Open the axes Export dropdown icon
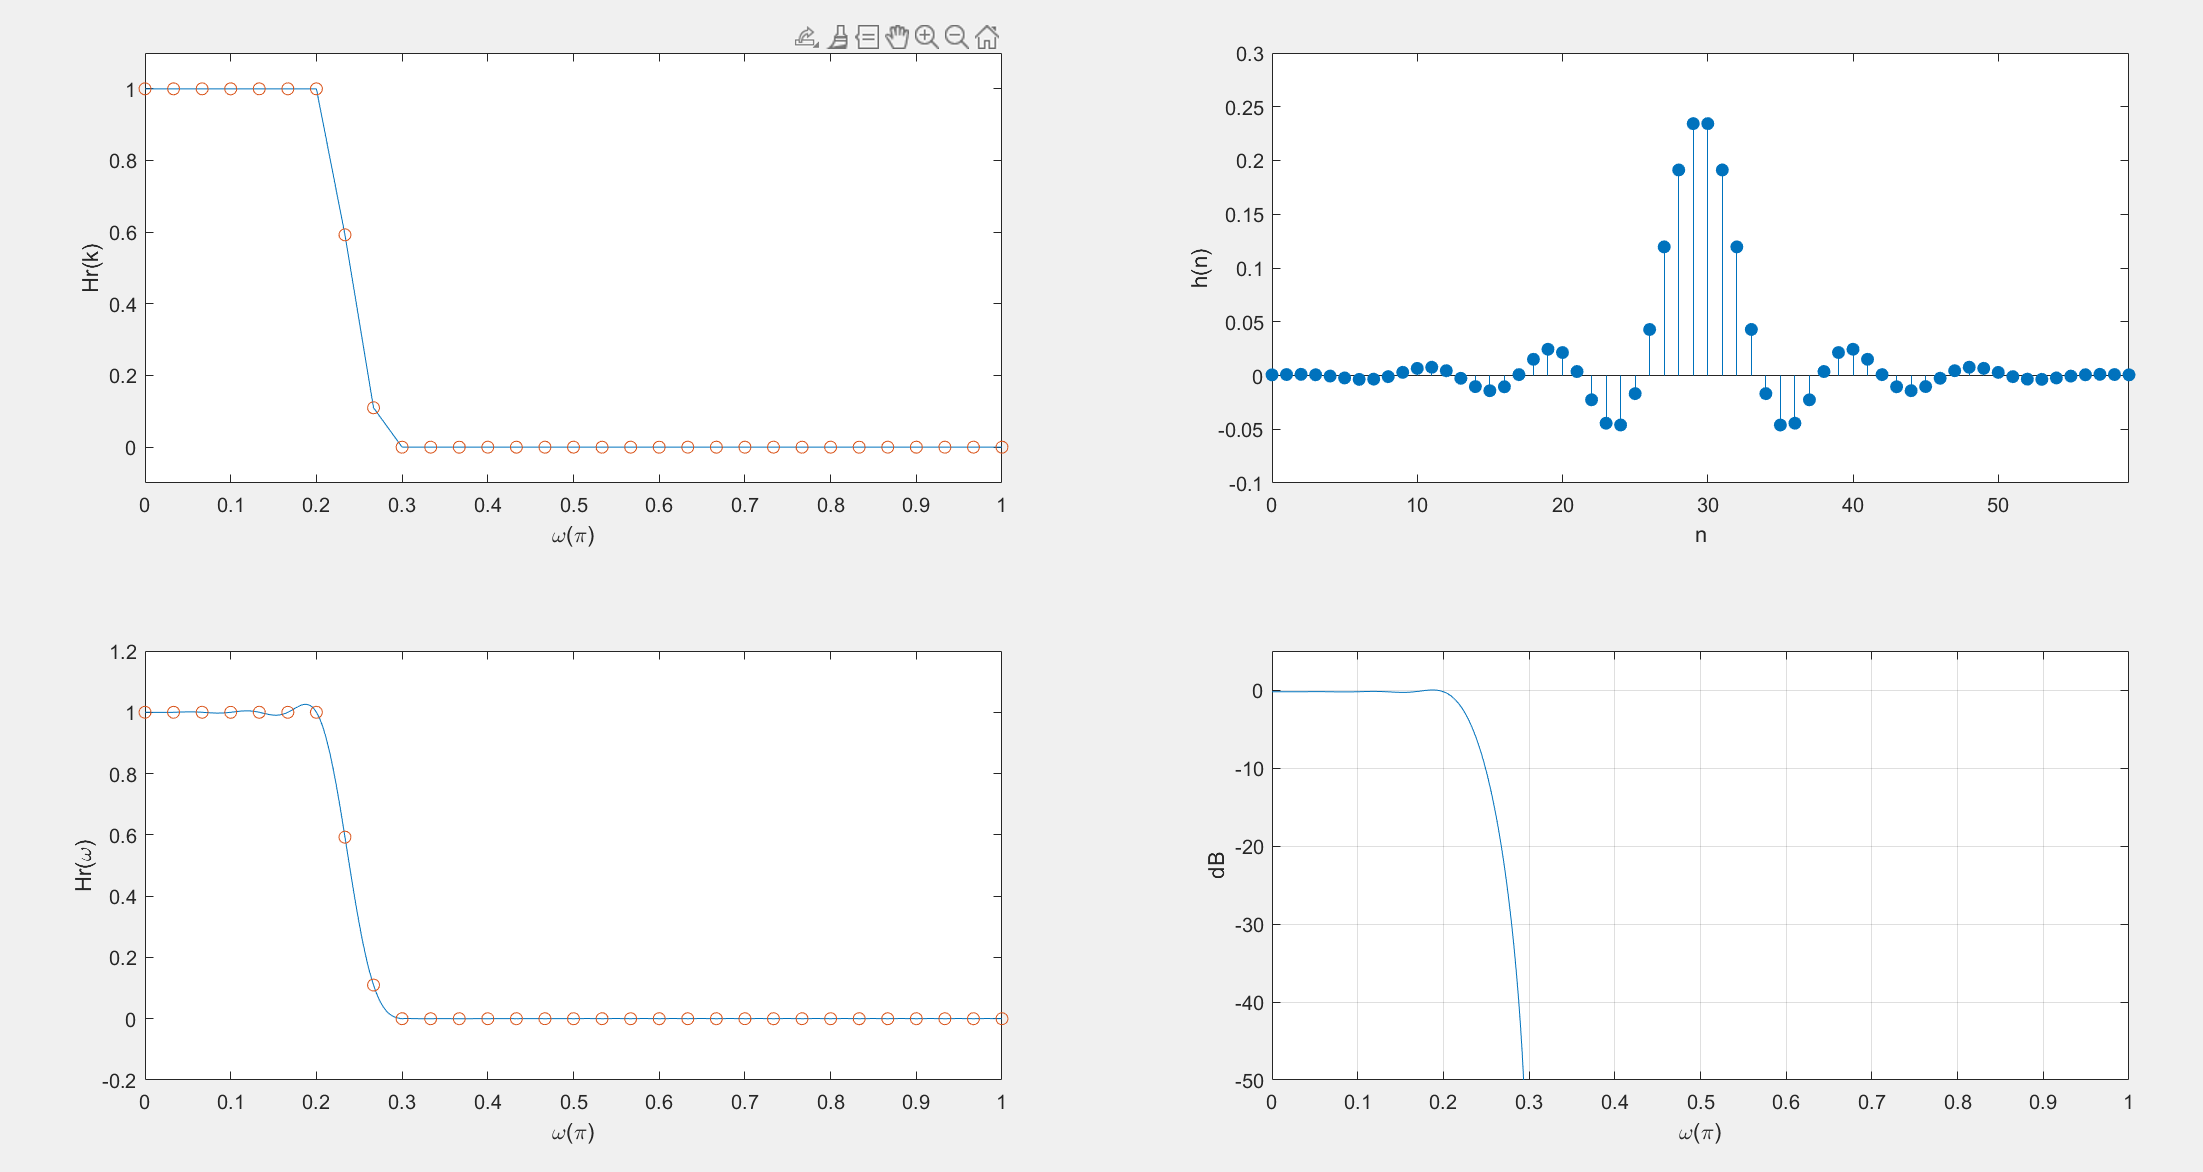 click(806, 38)
